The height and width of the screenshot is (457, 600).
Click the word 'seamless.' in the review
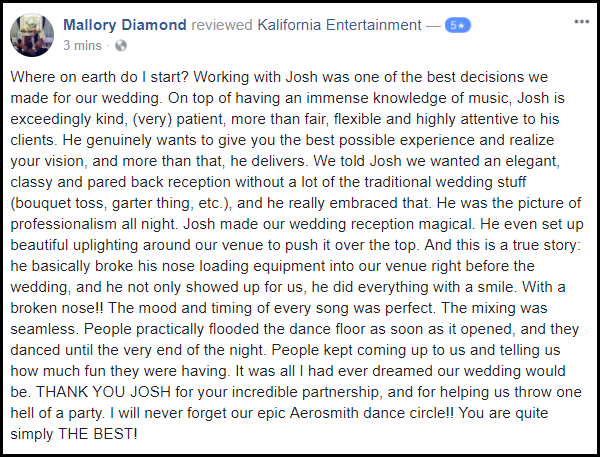44,329
